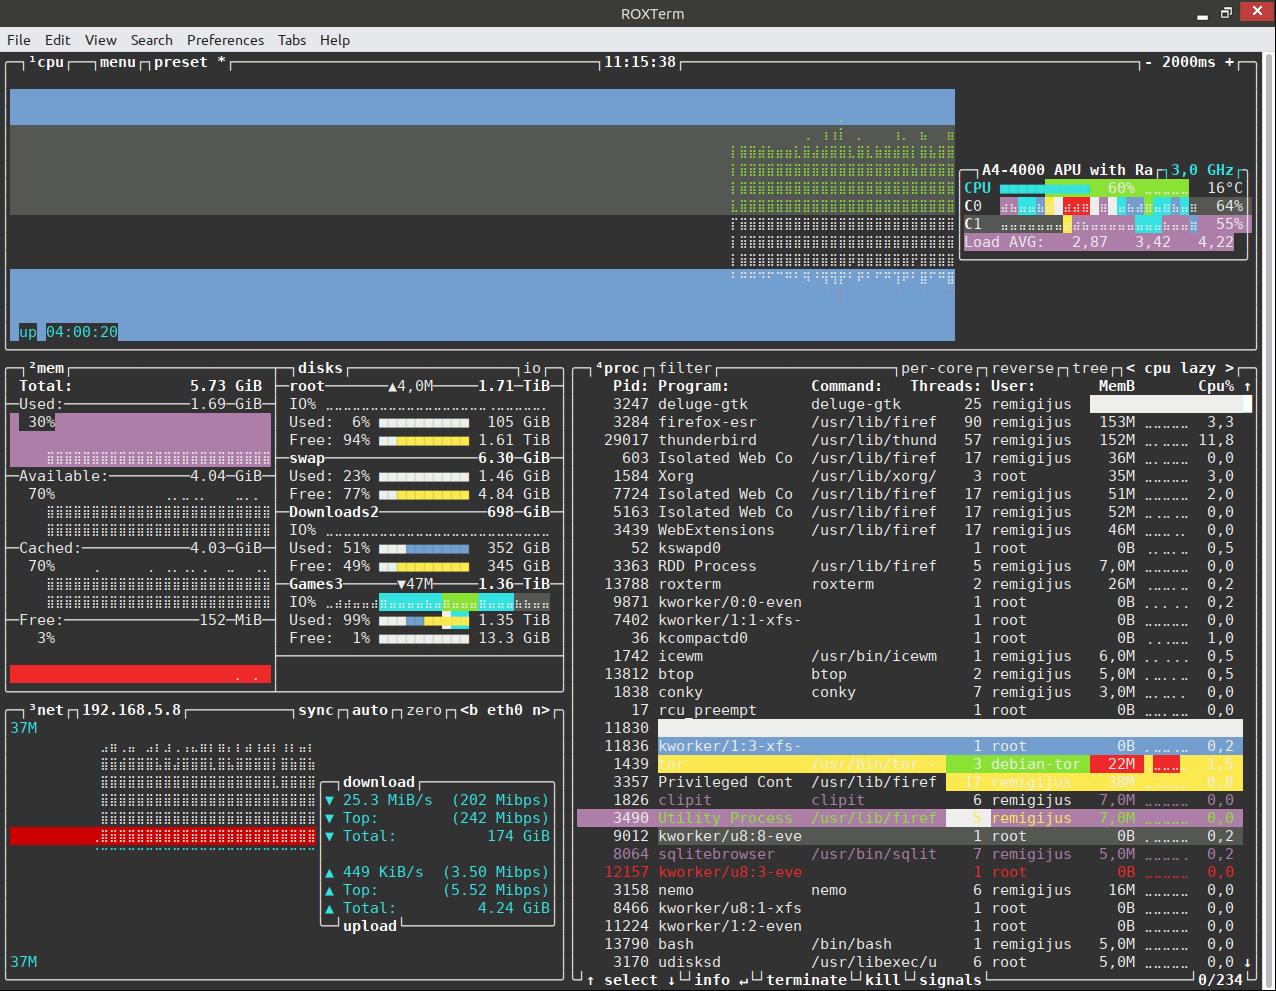1276x991 pixels.
Task: Open the File menu
Action: [18, 40]
